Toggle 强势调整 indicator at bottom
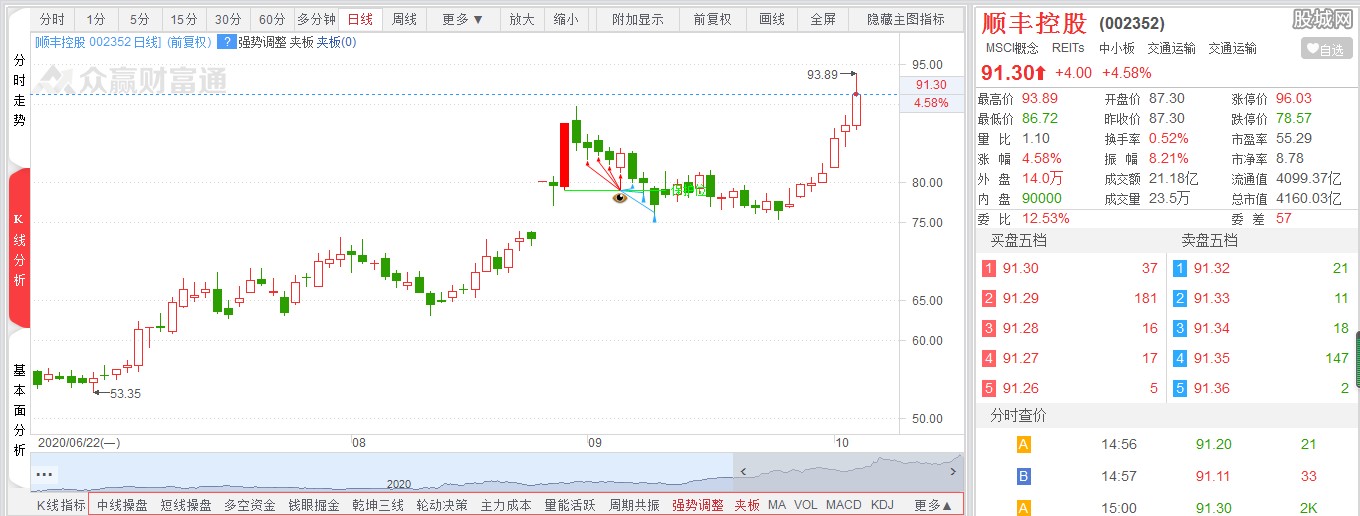 click(x=698, y=505)
